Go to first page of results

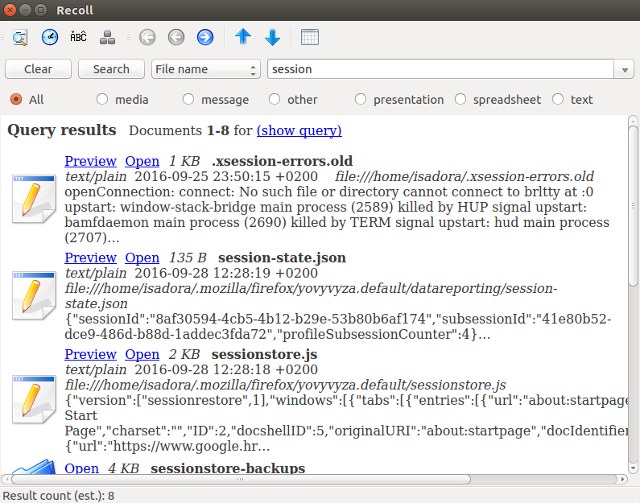click(147, 37)
